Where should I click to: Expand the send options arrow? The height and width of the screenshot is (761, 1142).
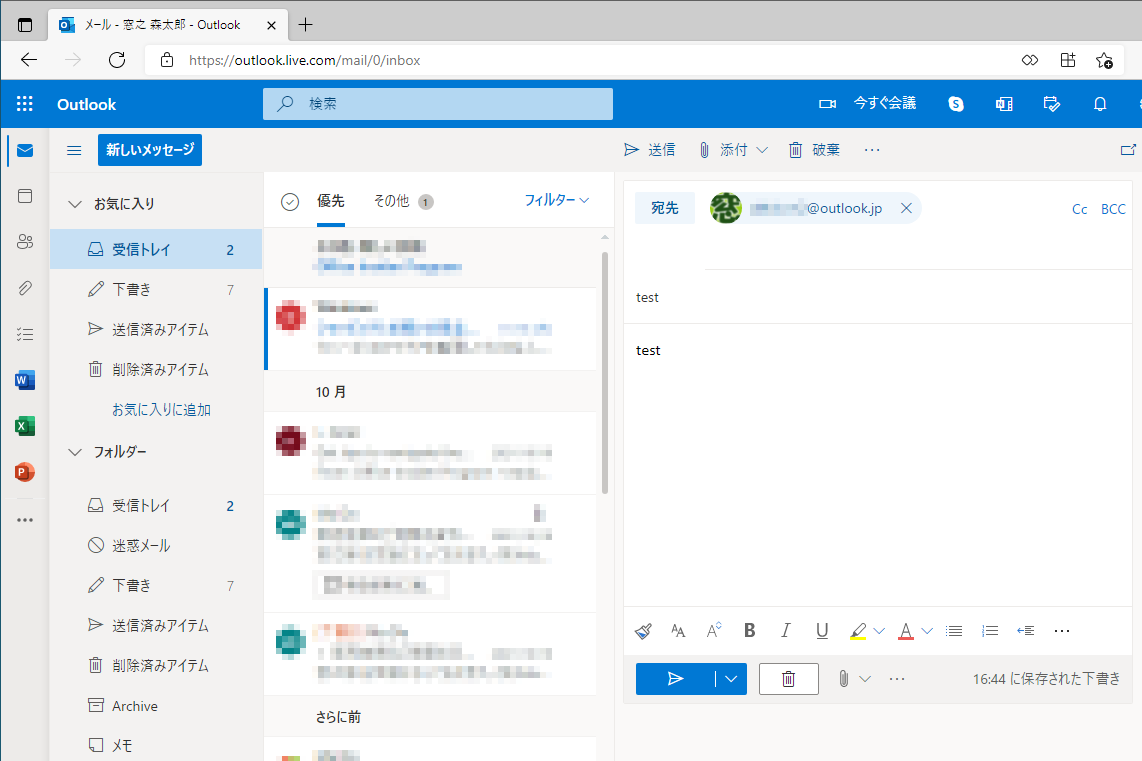click(731, 678)
